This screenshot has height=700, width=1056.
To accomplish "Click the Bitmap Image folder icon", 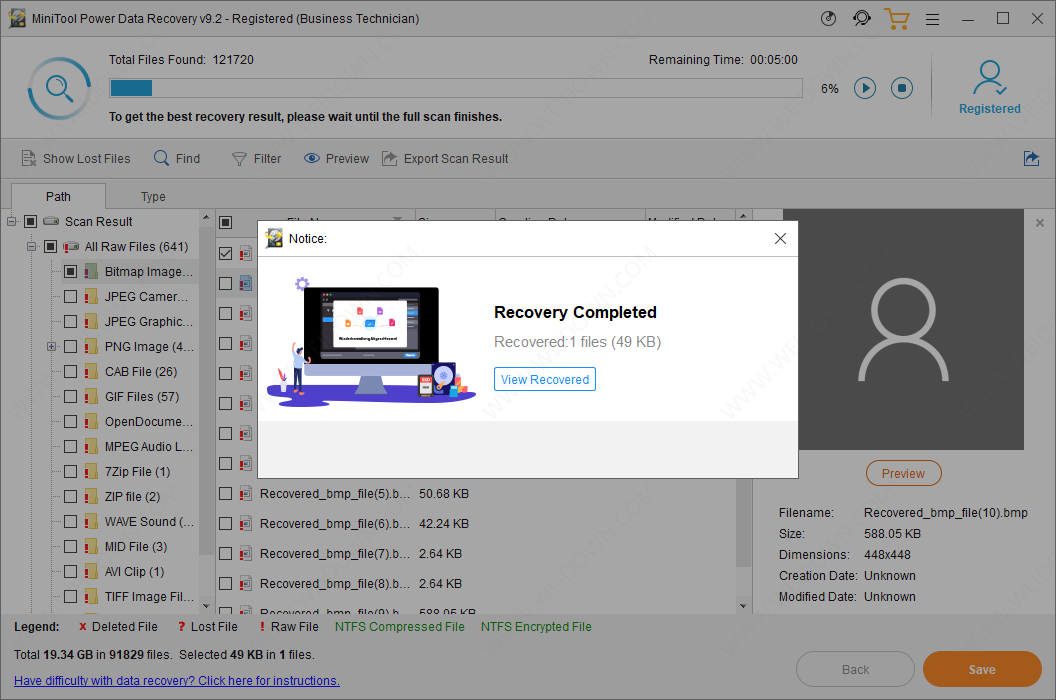I will (91, 272).
